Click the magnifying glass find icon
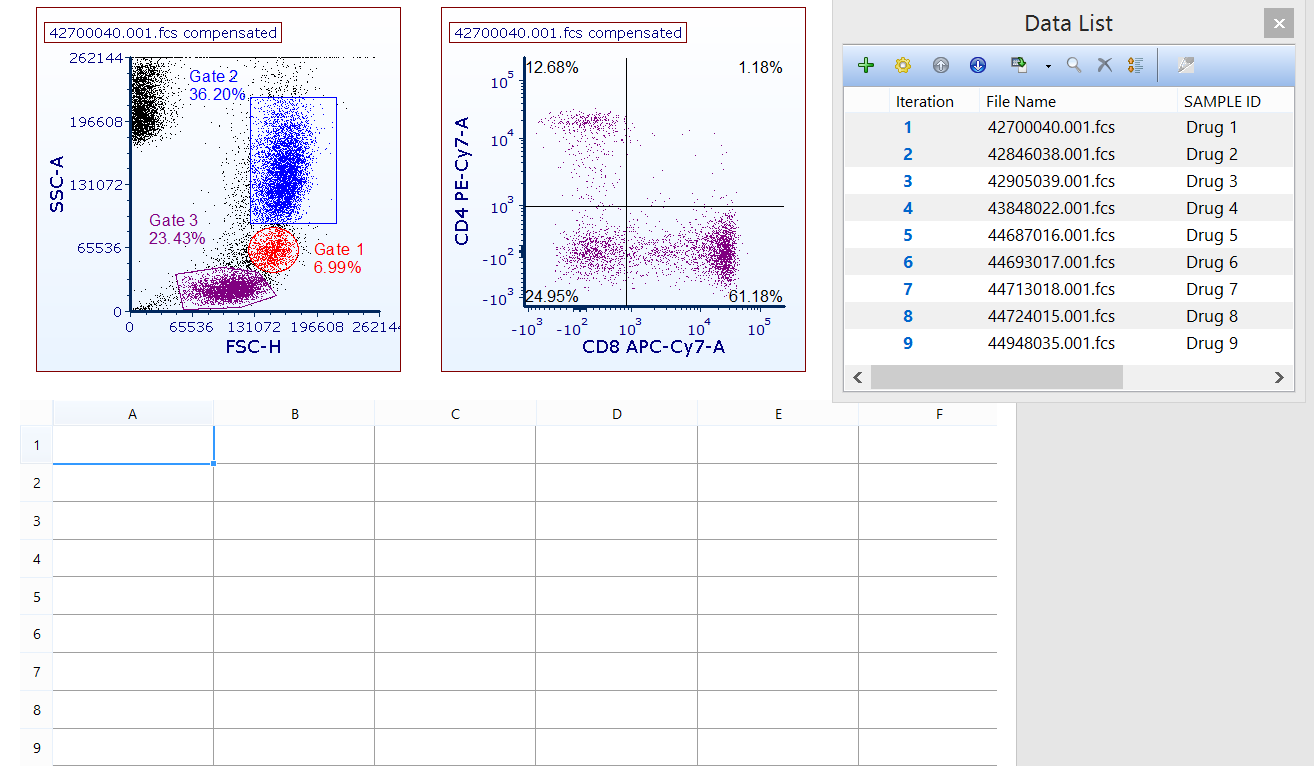The height and width of the screenshot is (766, 1314). (x=1074, y=65)
